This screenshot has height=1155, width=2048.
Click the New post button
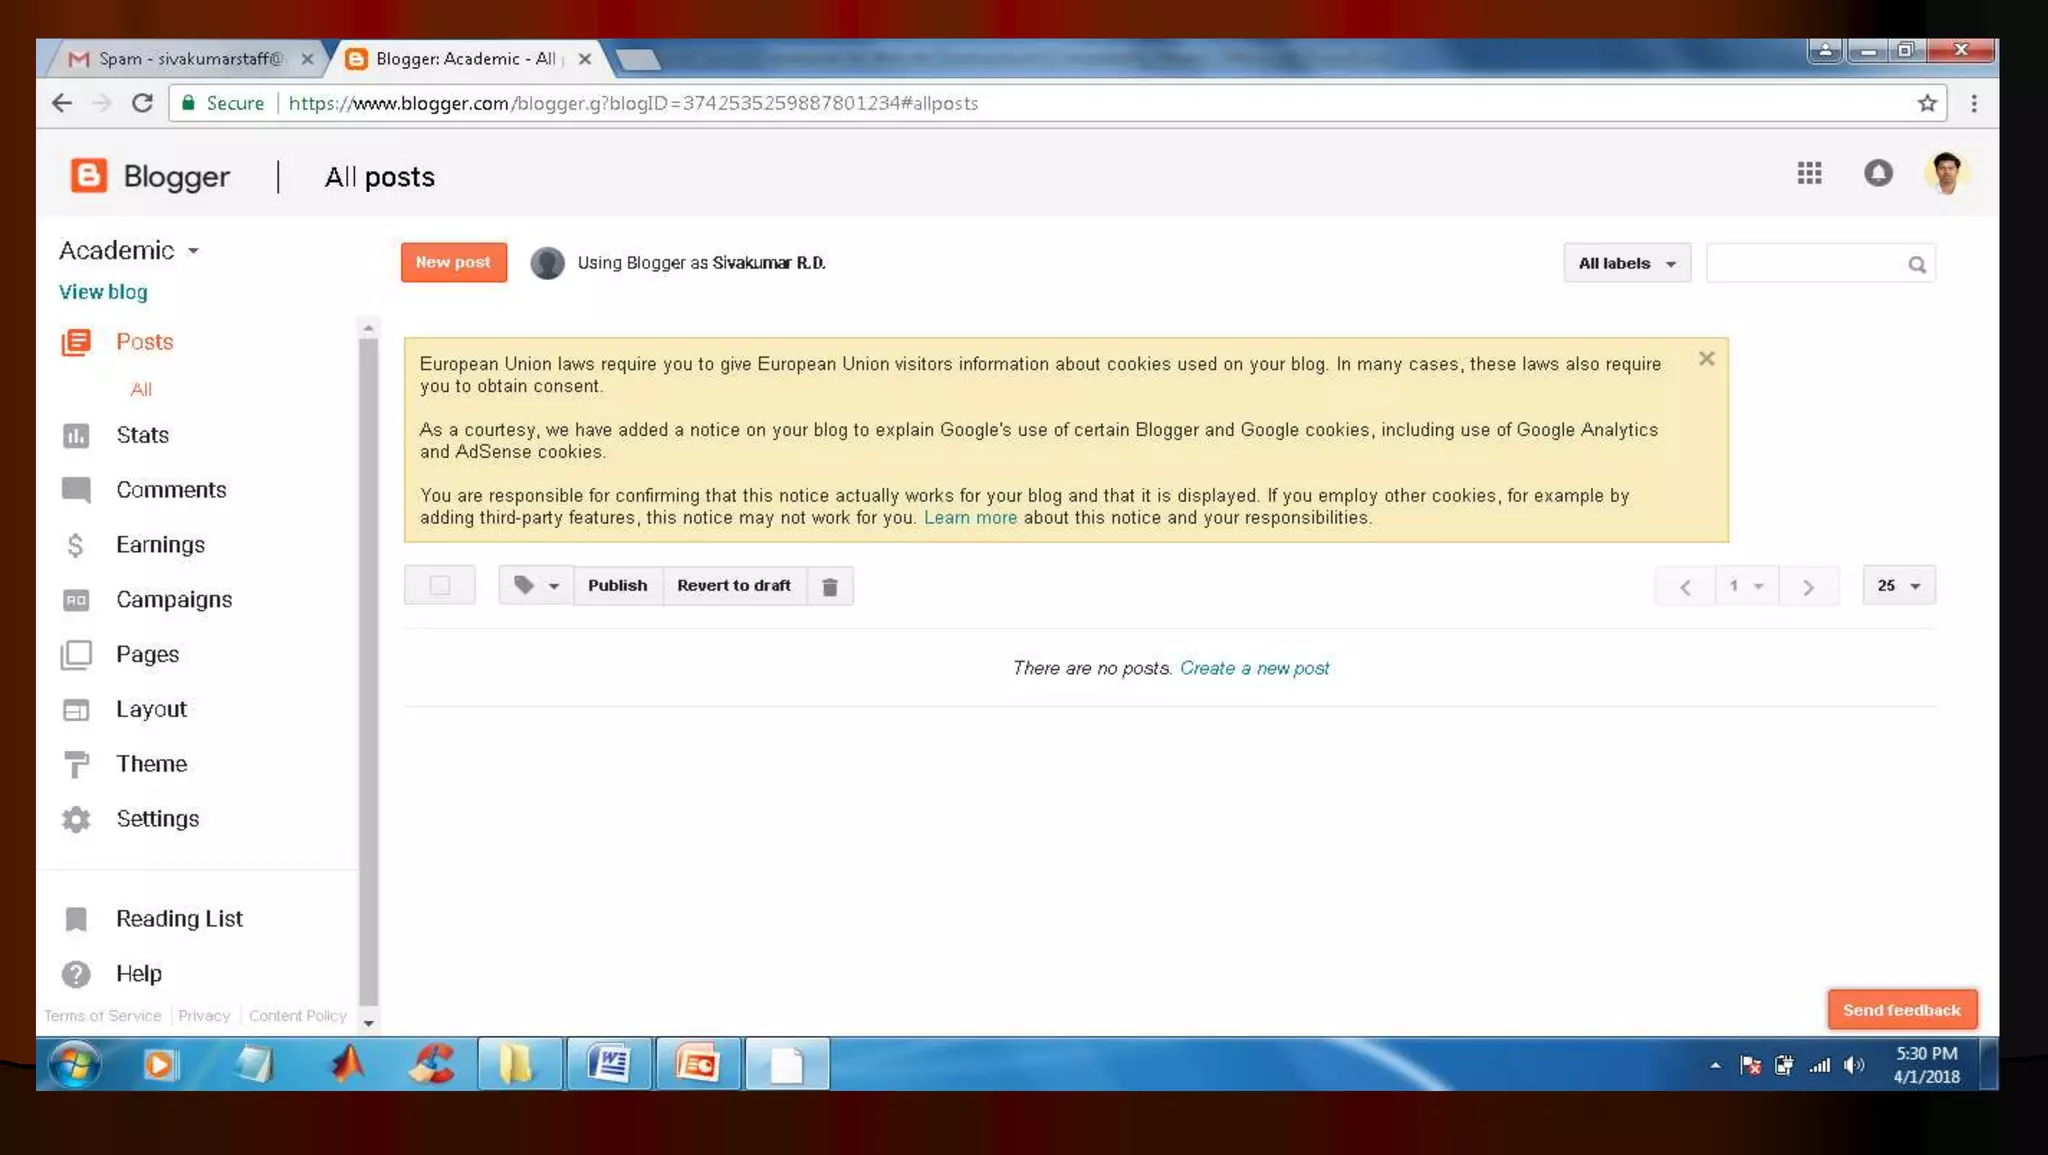pyautogui.click(x=453, y=262)
